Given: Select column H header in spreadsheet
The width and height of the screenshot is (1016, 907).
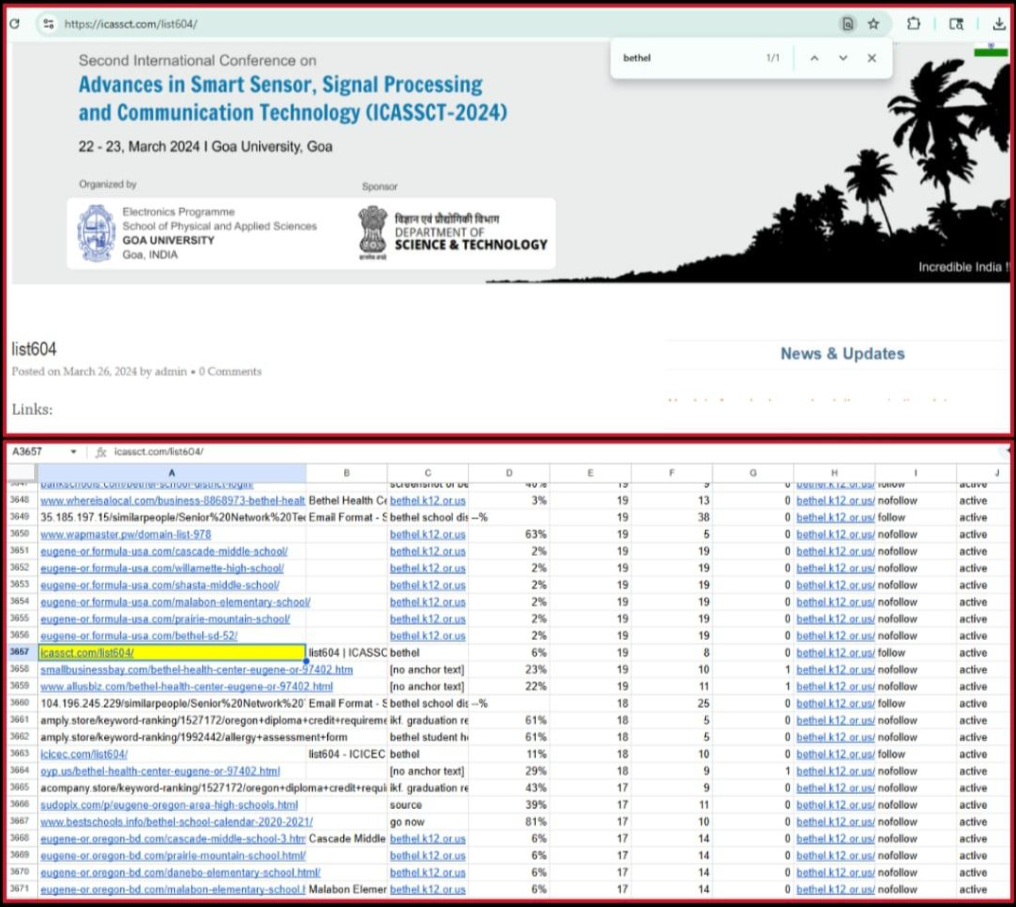Looking at the screenshot, I should 834,474.
